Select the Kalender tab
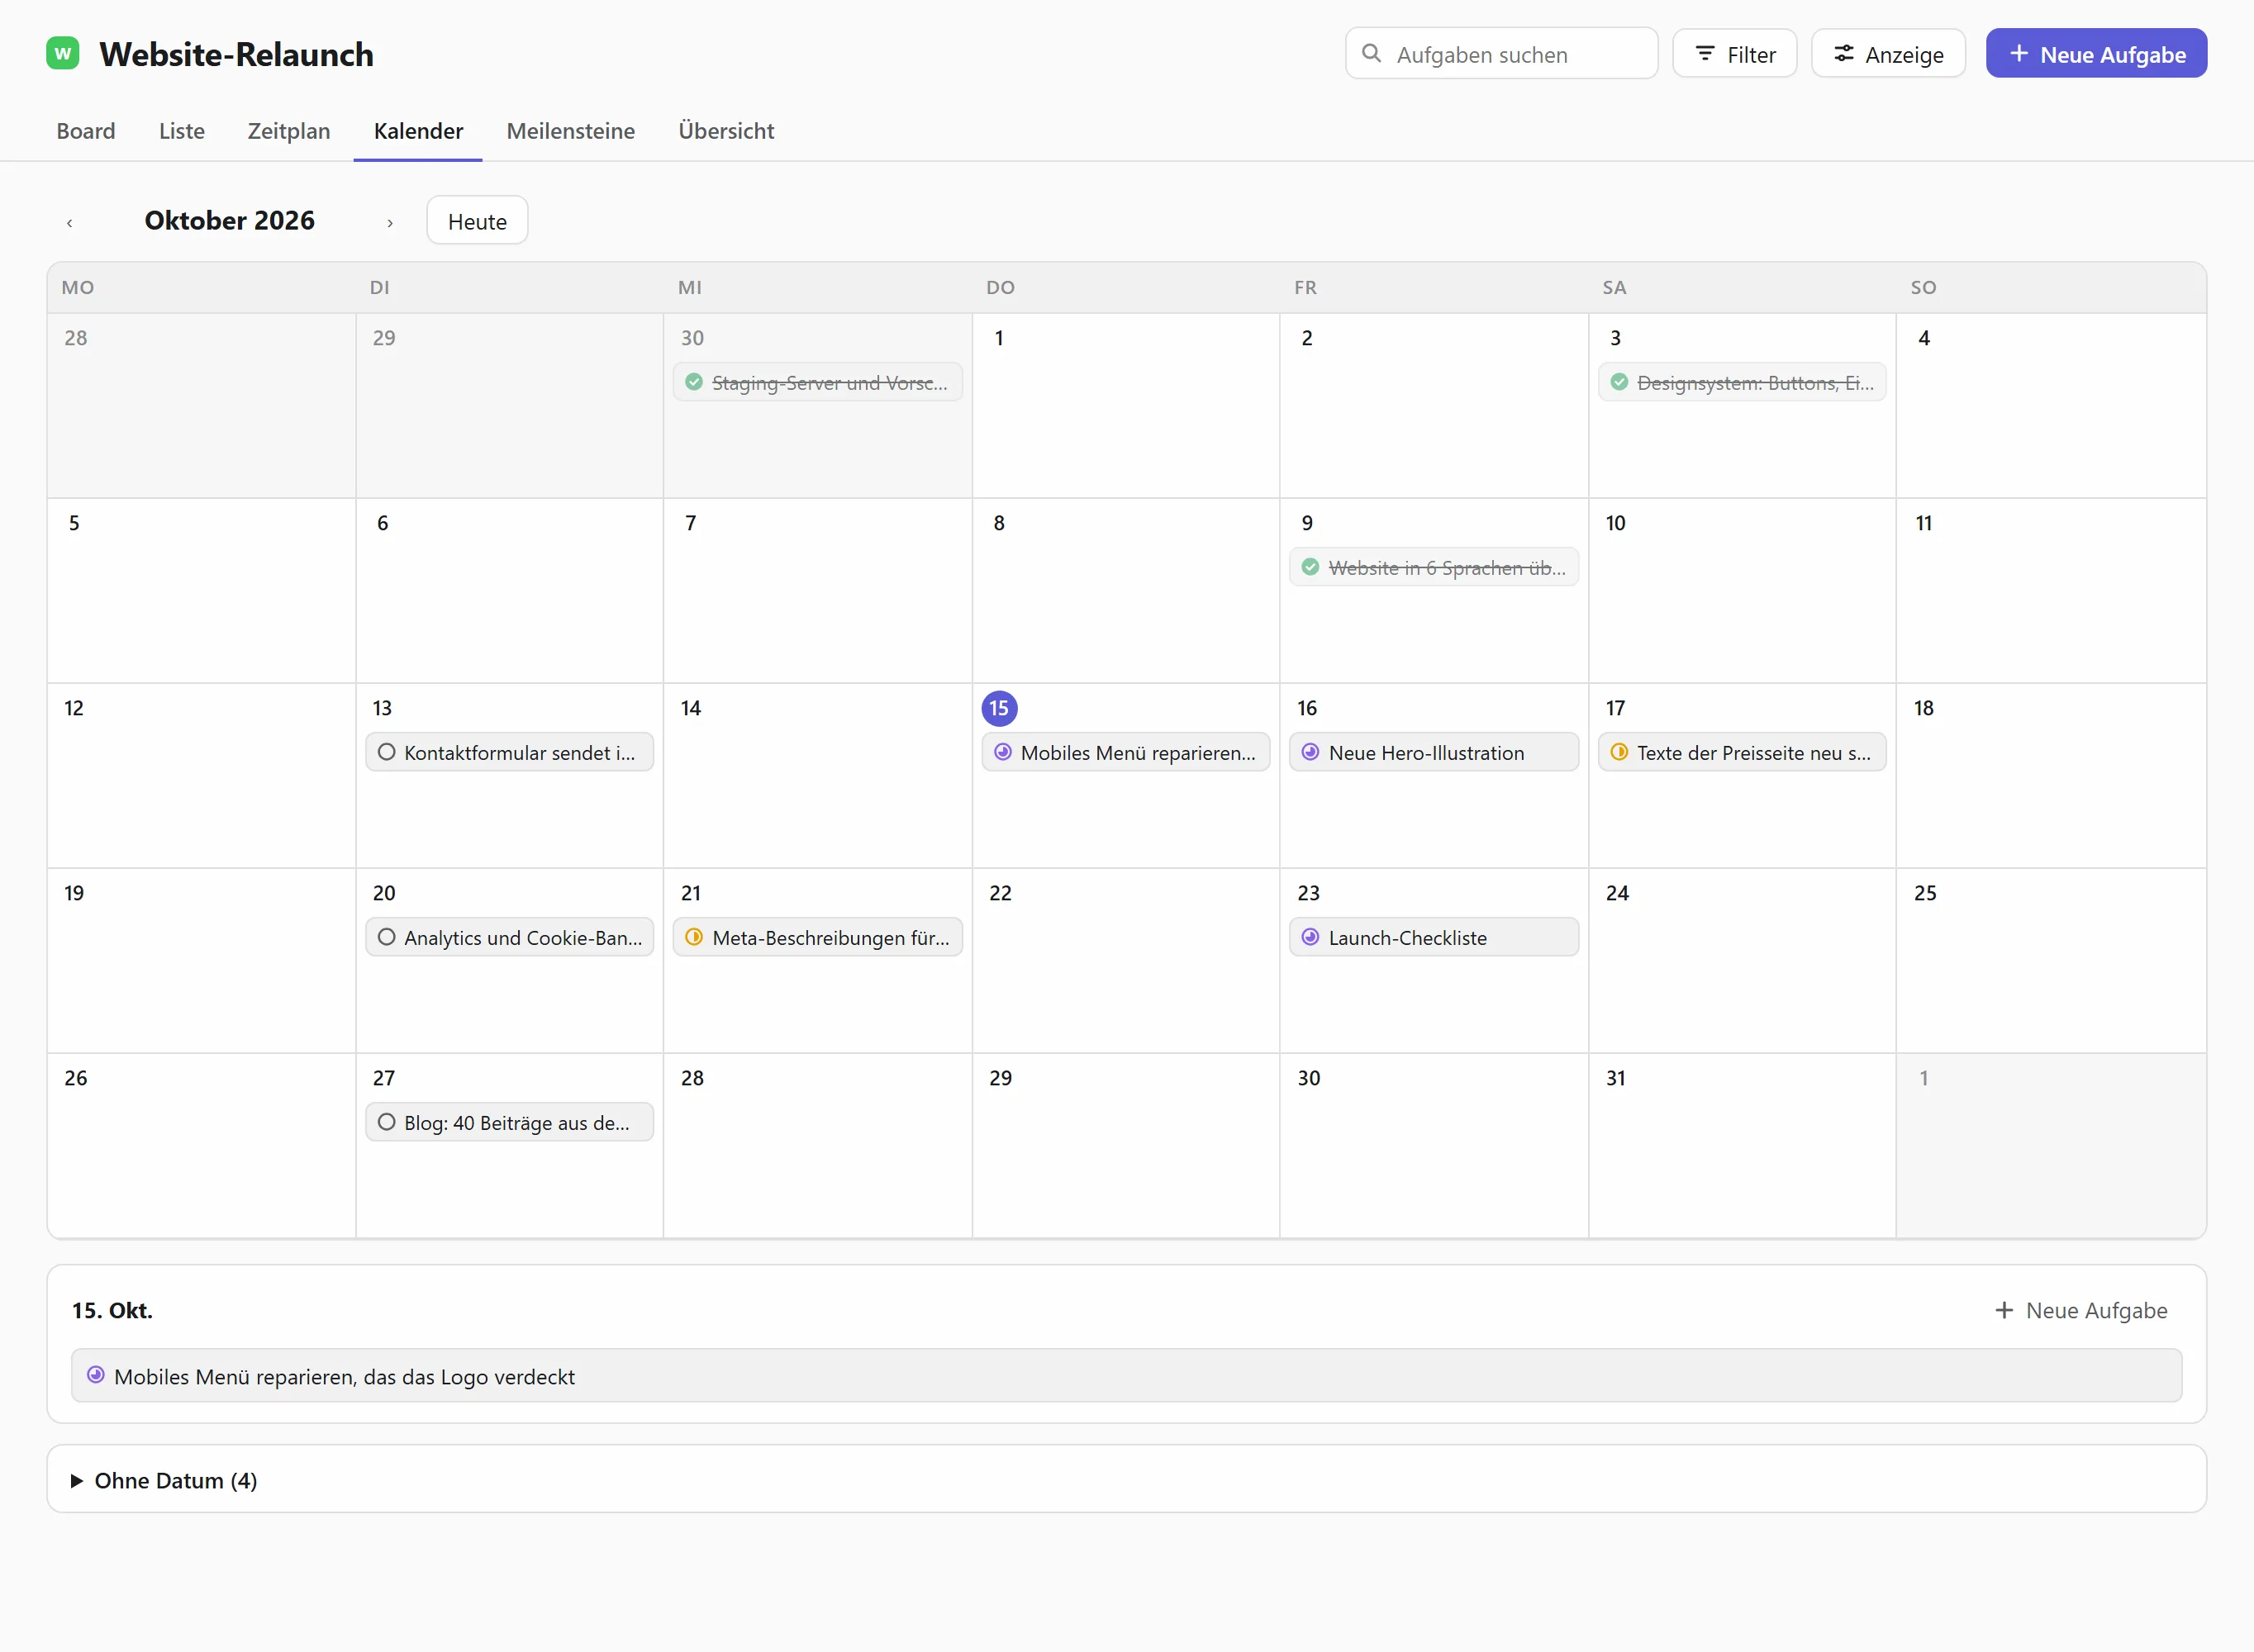 click(418, 131)
